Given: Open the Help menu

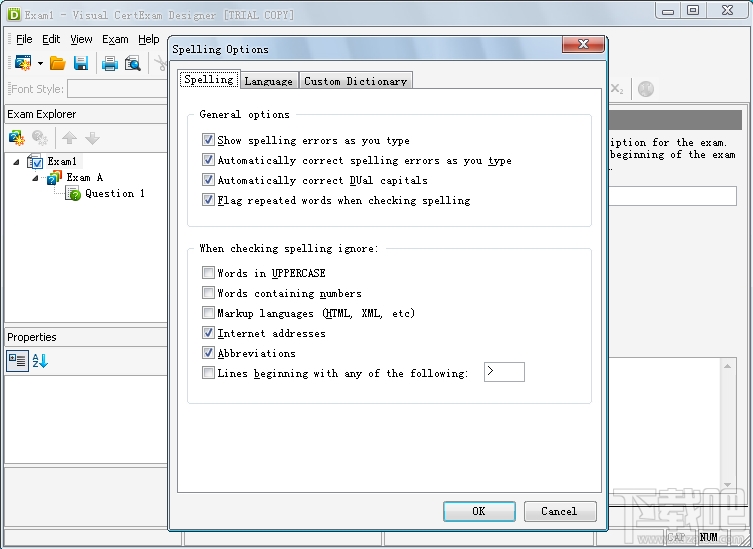Looking at the screenshot, I should tap(149, 39).
